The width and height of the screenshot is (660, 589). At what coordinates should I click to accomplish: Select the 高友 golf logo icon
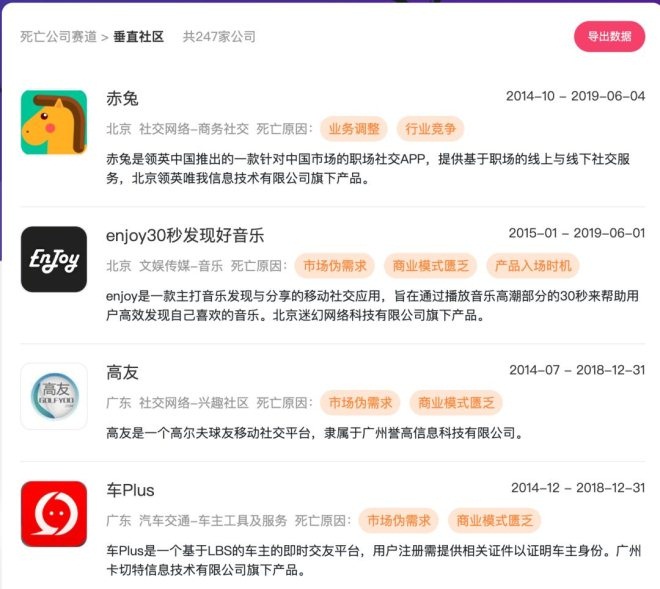pyautogui.click(x=54, y=396)
